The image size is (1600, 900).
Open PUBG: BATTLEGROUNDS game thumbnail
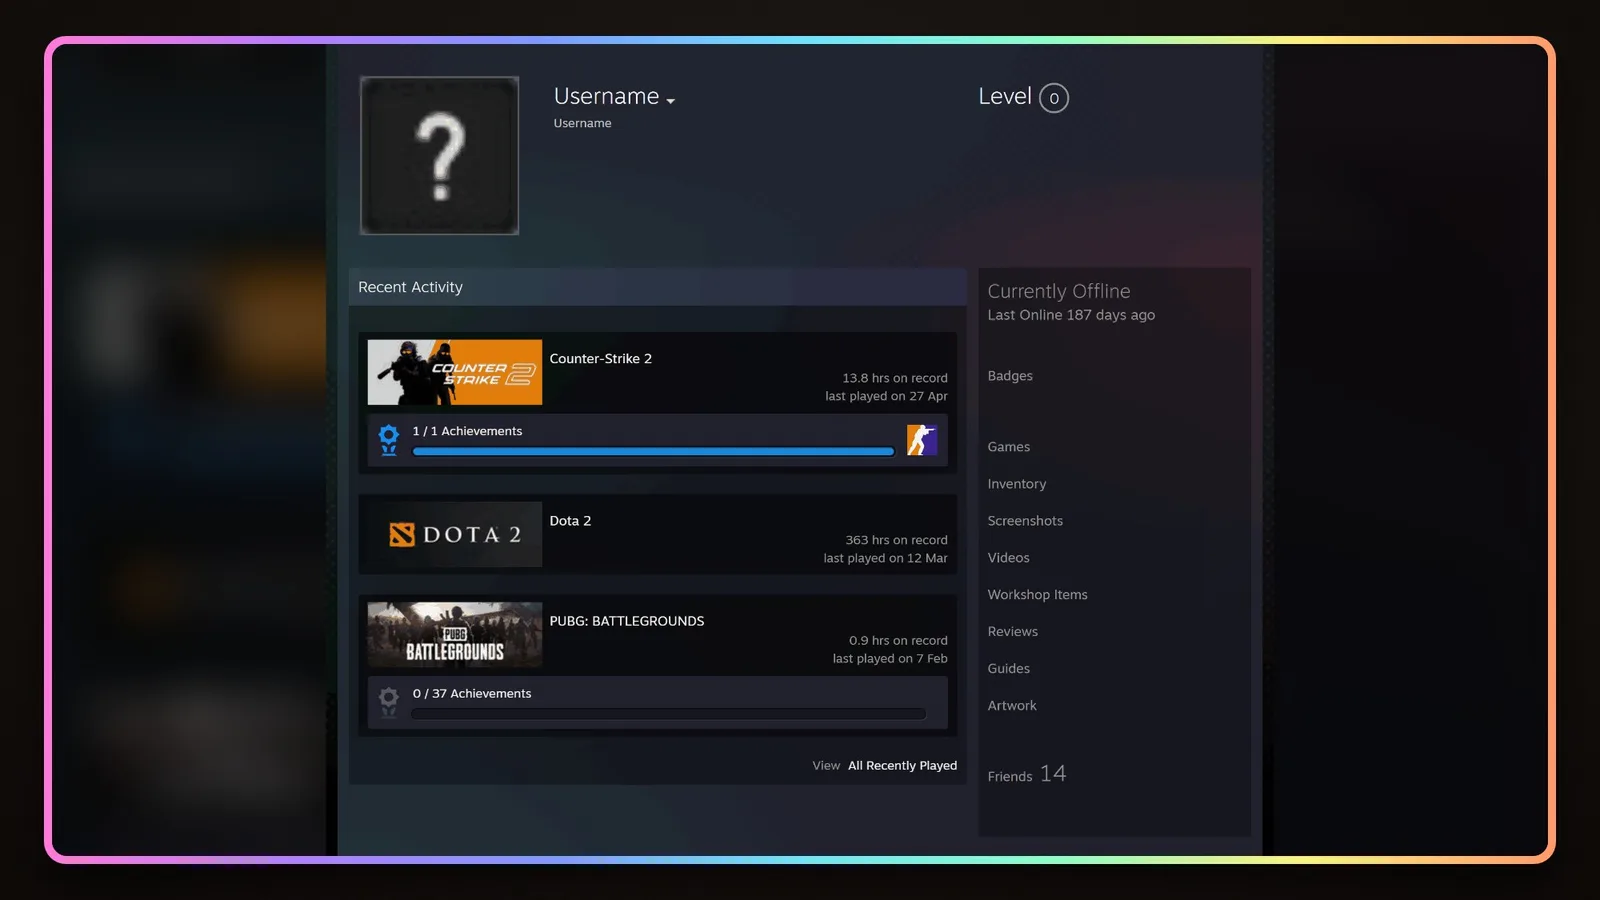pos(455,635)
